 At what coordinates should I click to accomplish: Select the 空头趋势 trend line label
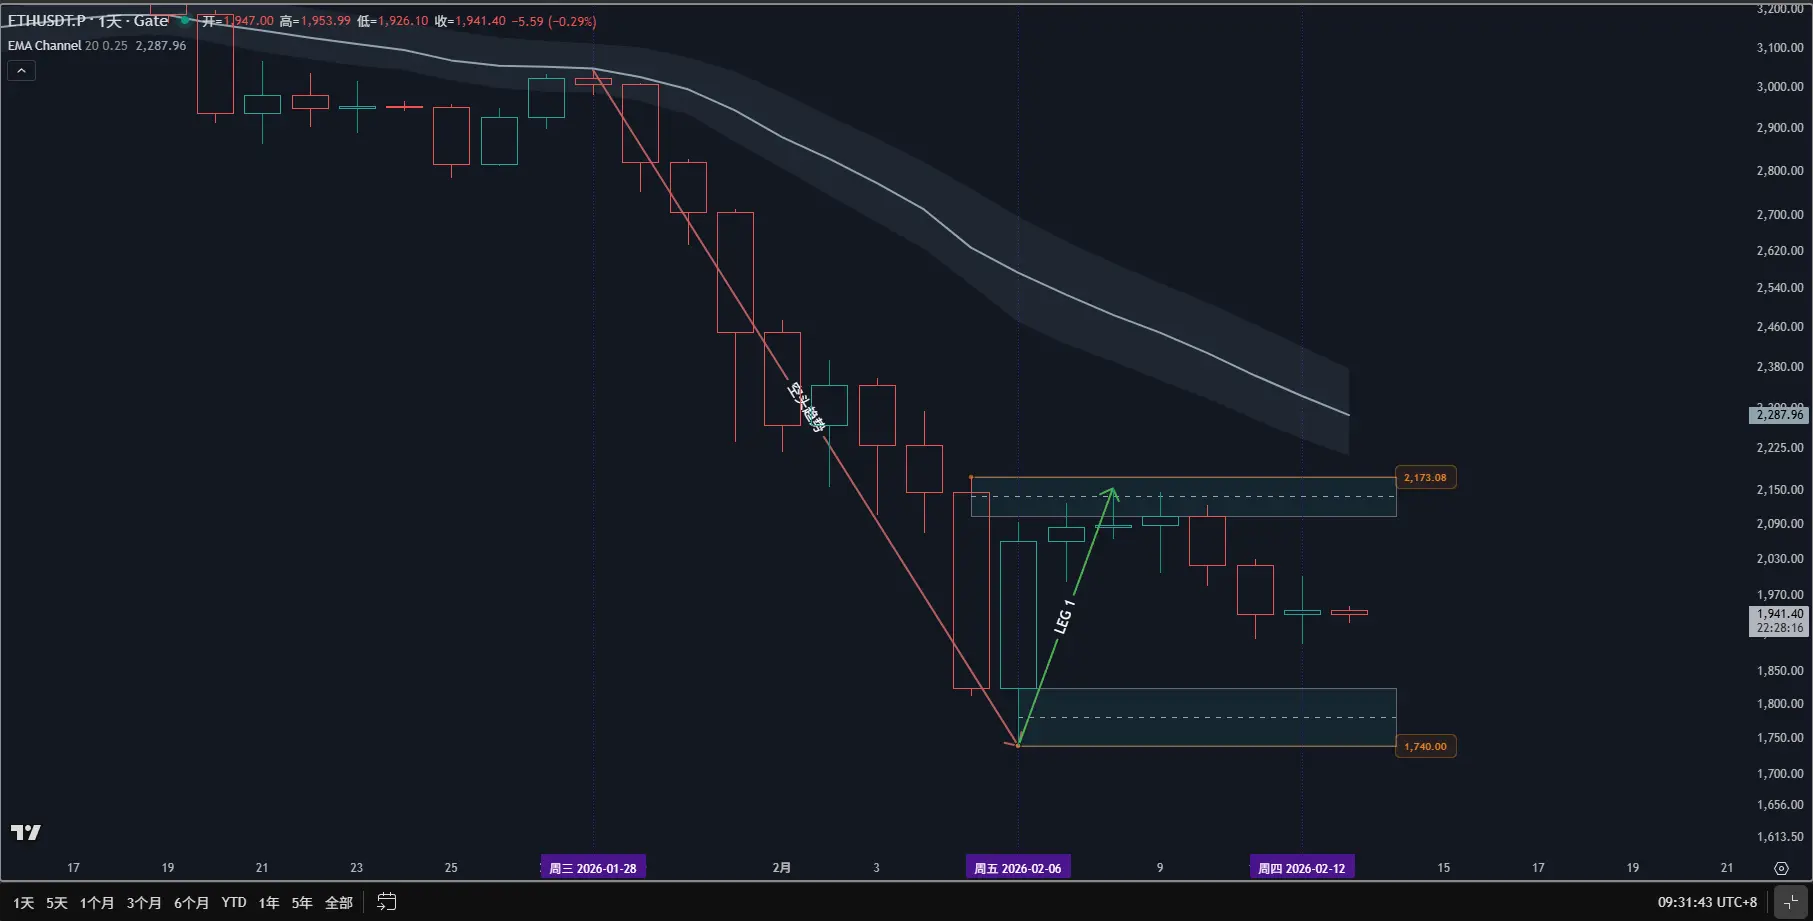coord(807,407)
